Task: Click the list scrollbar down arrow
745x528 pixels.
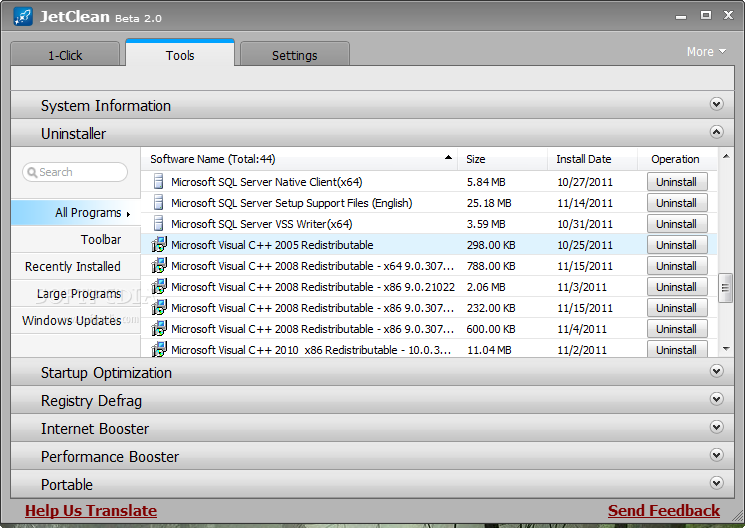Action: coord(726,349)
